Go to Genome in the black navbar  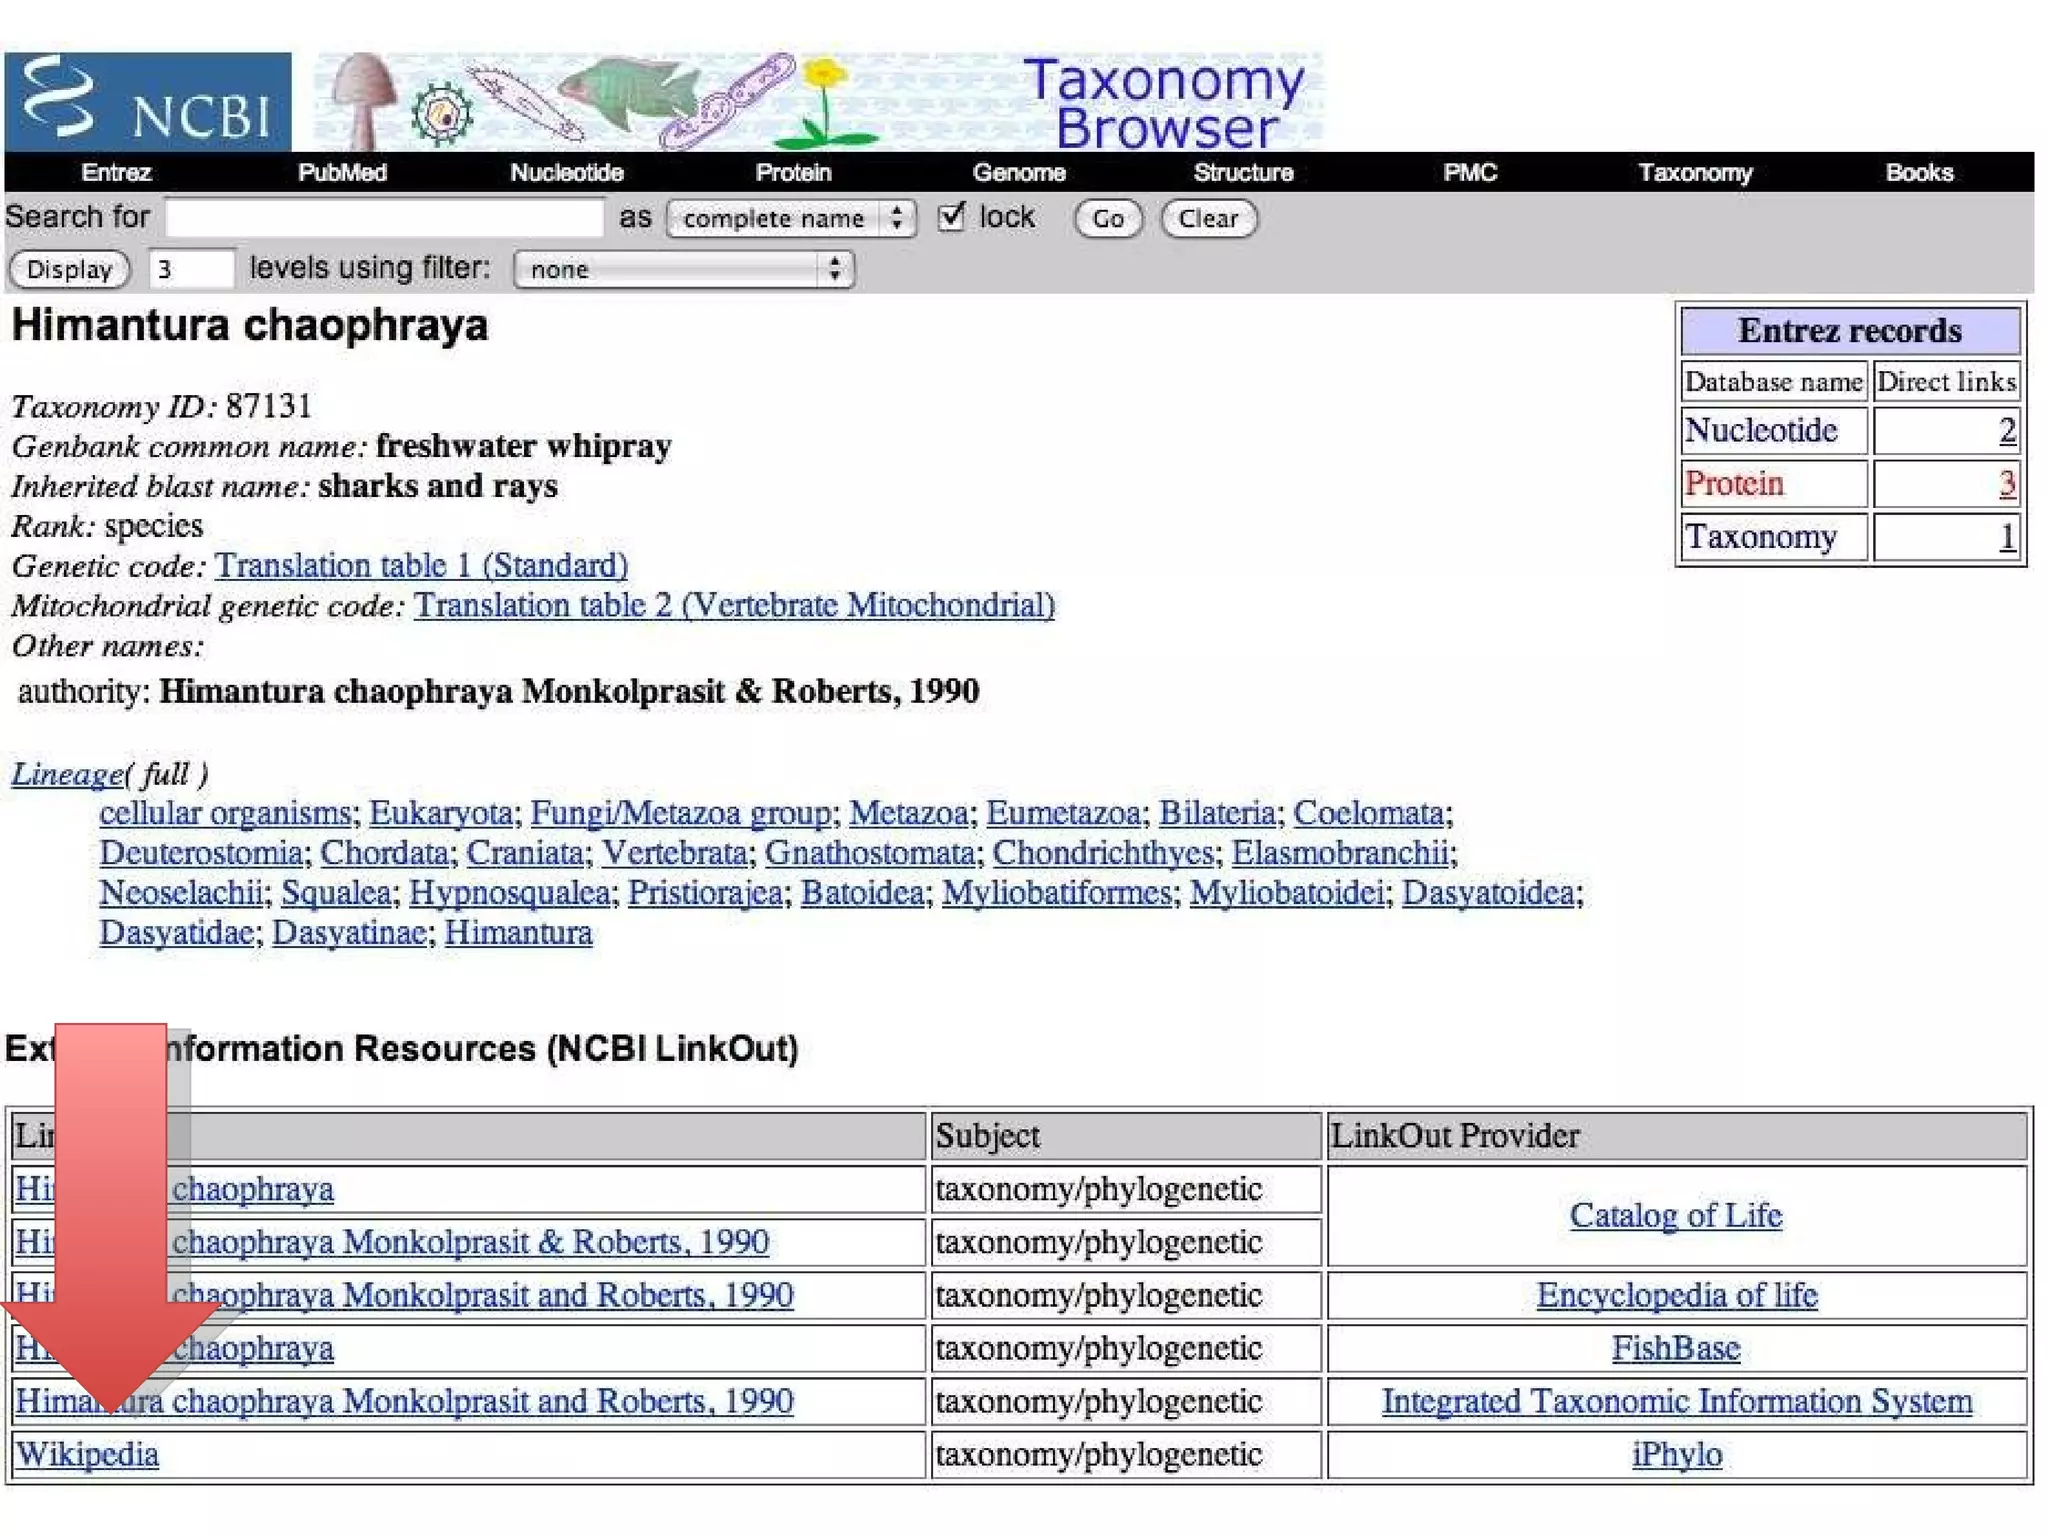pyautogui.click(x=1019, y=173)
